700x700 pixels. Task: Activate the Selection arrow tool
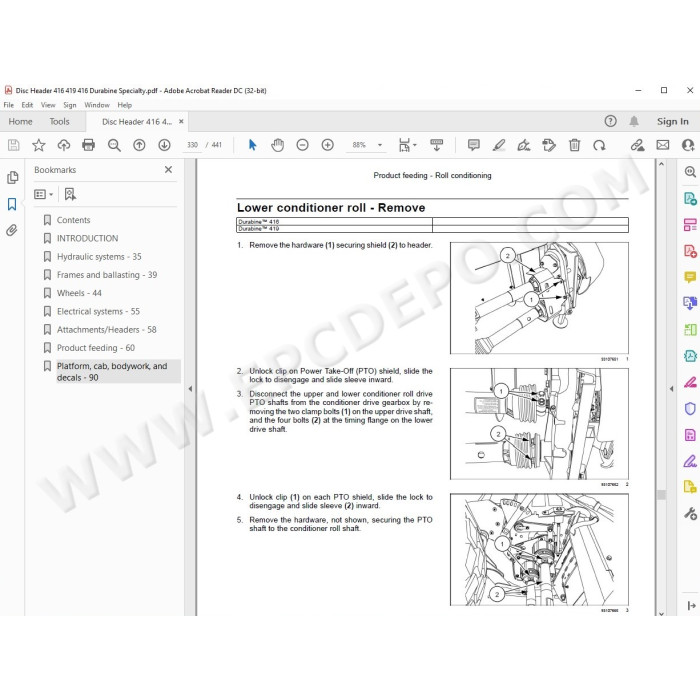point(252,145)
